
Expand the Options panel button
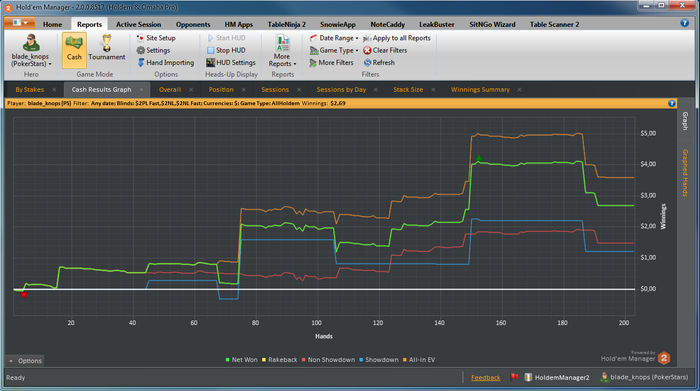pyautogui.click(x=25, y=361)
